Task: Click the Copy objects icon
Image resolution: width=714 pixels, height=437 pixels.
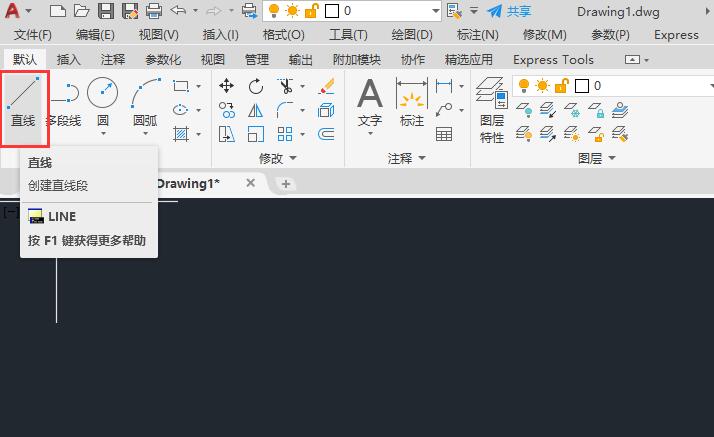Action: (226, 110)
